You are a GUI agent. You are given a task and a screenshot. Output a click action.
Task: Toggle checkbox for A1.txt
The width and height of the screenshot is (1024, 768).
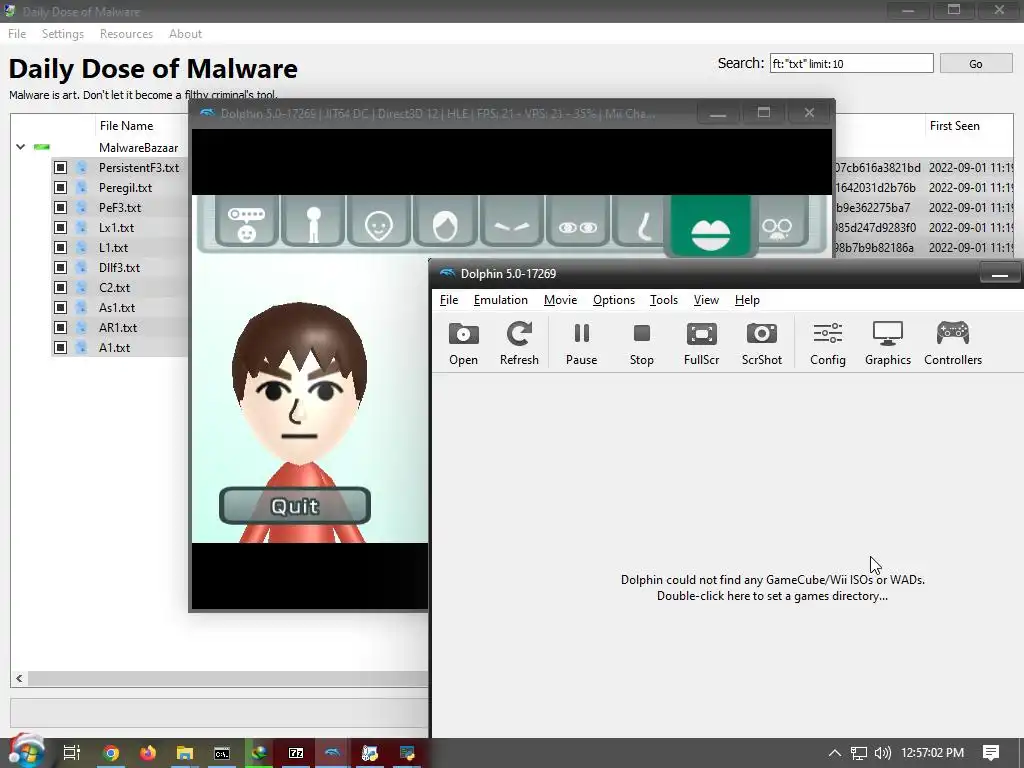click(60, 347)
